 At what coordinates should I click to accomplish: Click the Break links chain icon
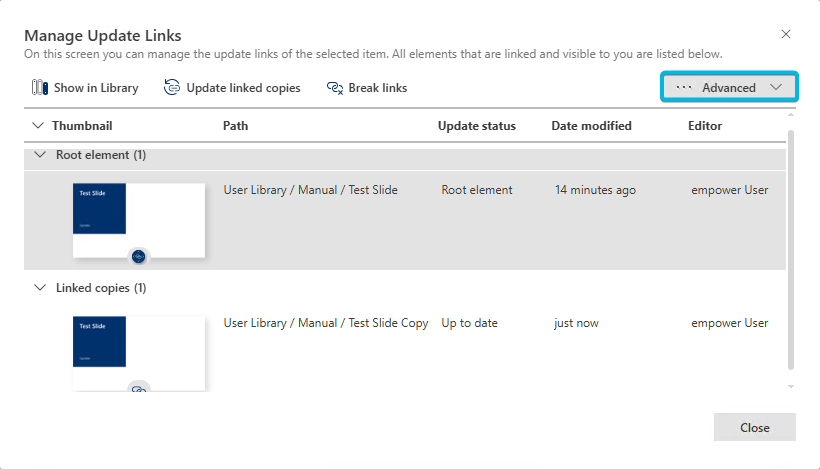[x=335, y=88]
